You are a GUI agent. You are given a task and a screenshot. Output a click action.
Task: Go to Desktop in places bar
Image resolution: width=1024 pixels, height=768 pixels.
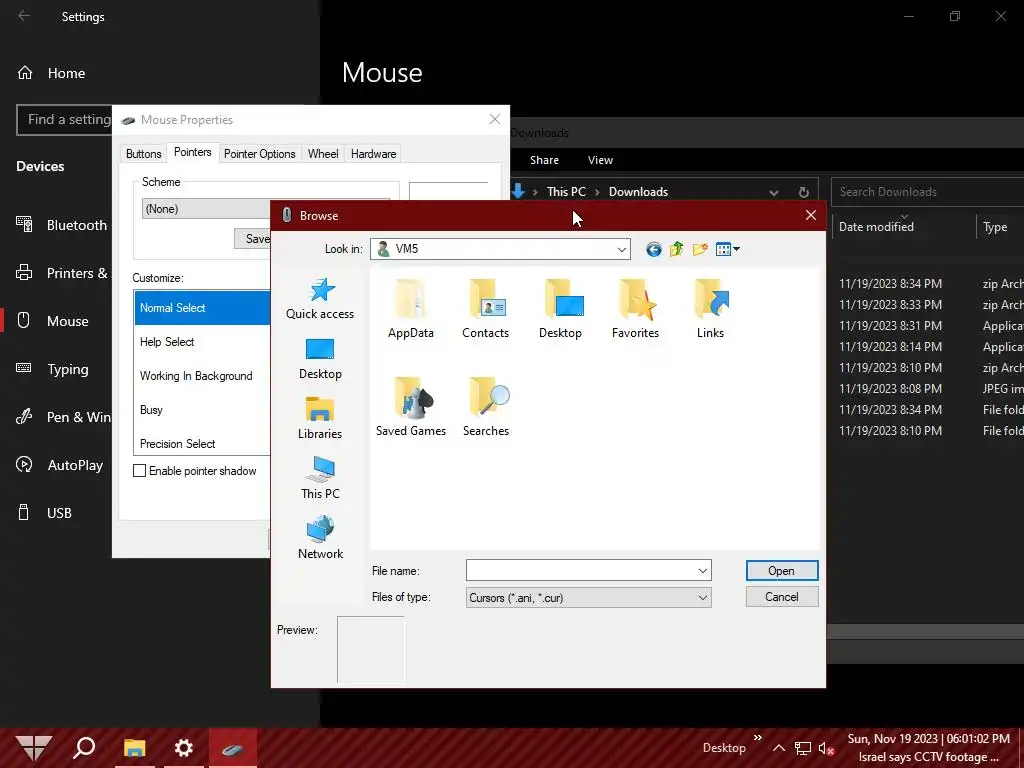point(320,359)
